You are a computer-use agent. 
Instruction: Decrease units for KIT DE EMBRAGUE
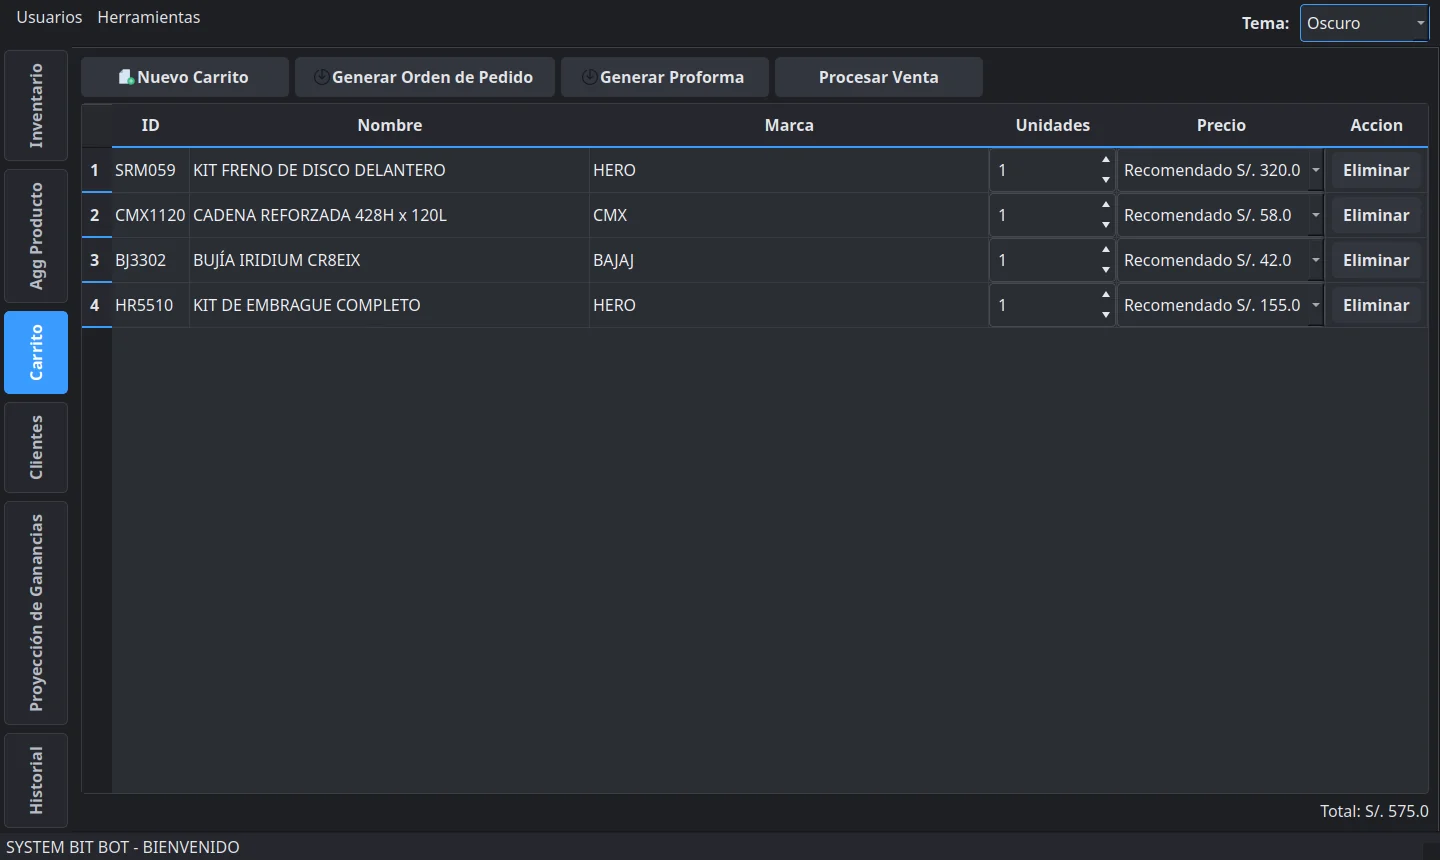point(1105,315)
